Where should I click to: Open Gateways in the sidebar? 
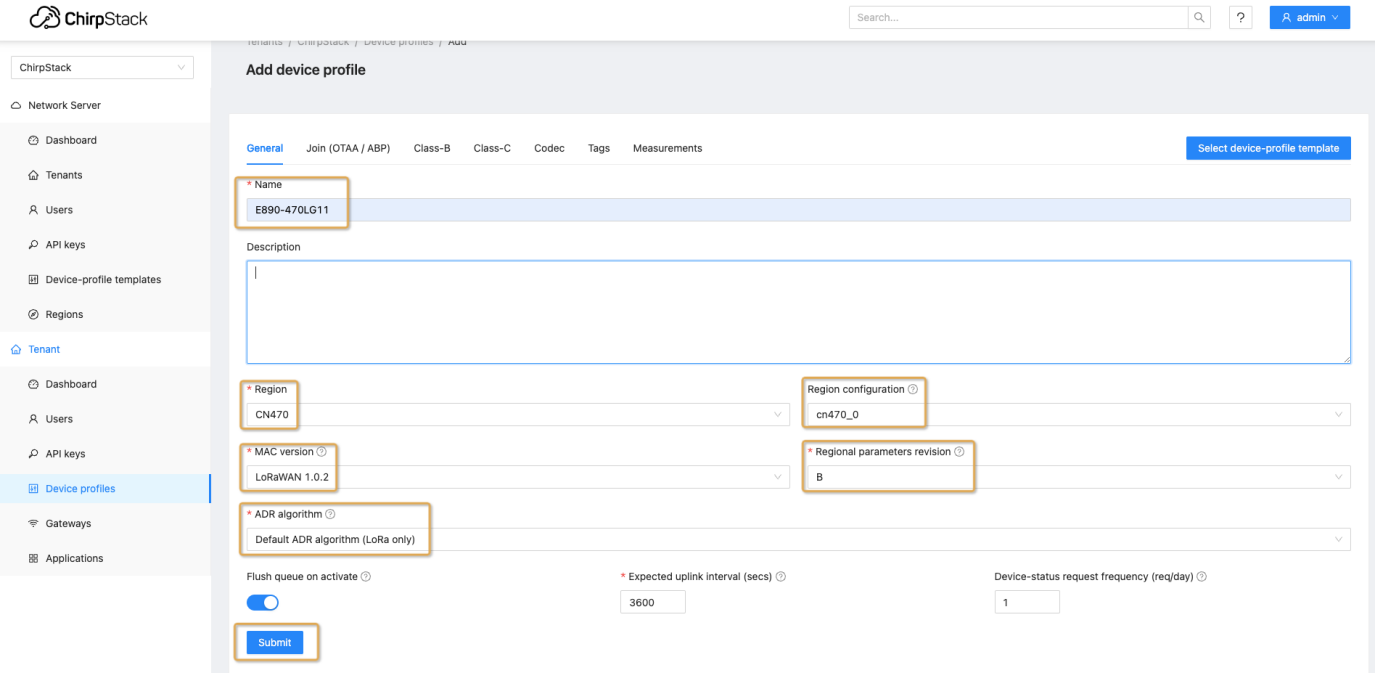coord(68,524)
